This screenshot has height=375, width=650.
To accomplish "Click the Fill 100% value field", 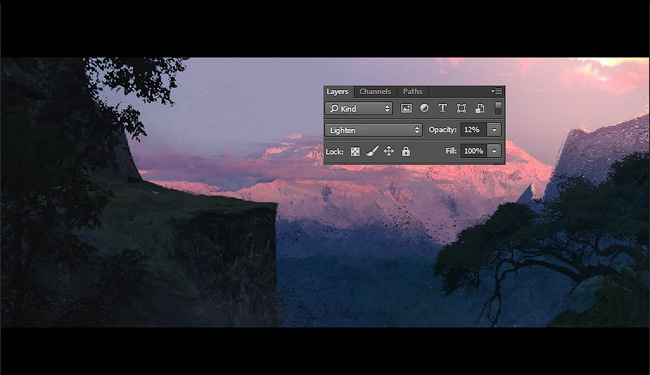I will [x=473, y=151].
